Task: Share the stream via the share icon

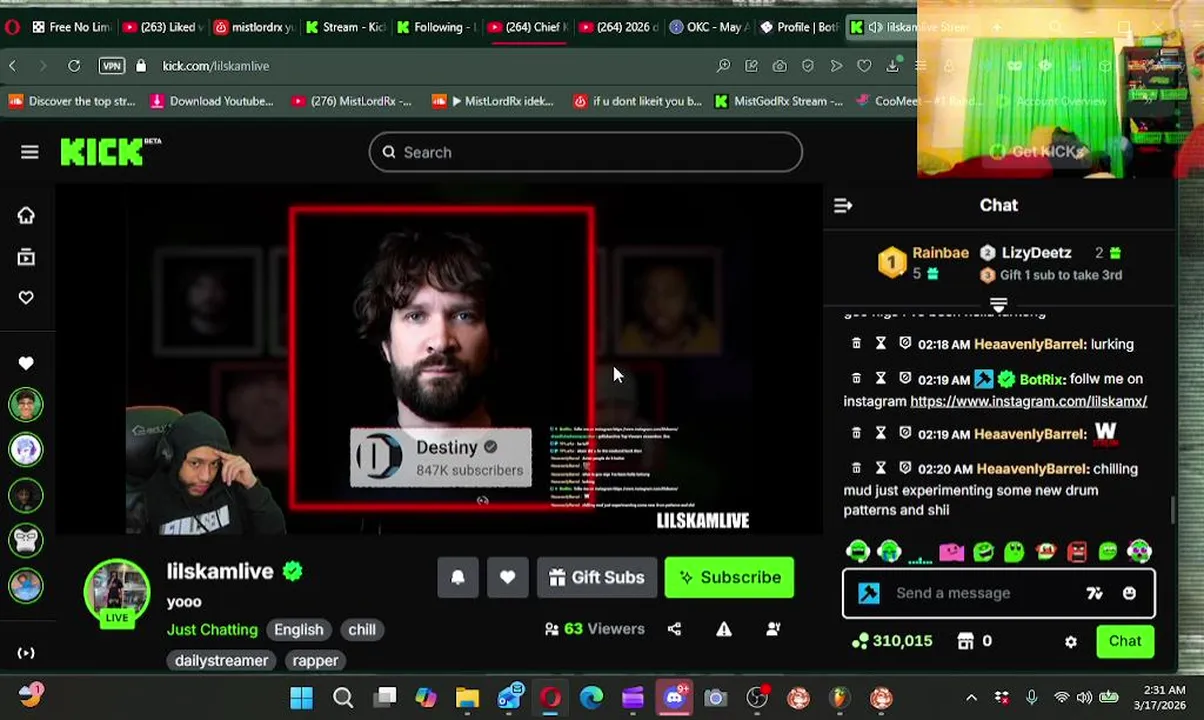Action: [674, 629]
